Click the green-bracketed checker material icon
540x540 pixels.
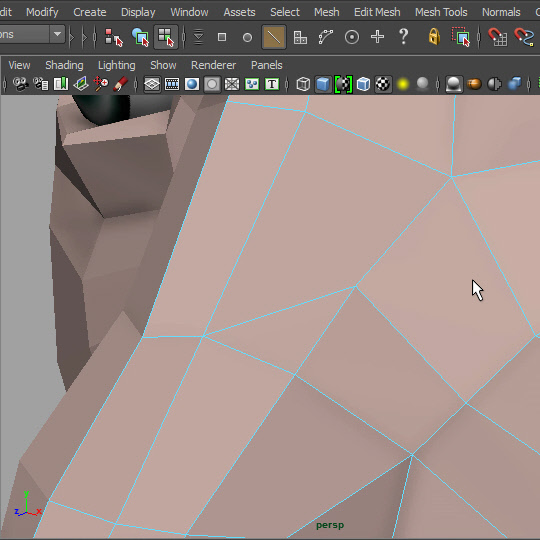343,84
